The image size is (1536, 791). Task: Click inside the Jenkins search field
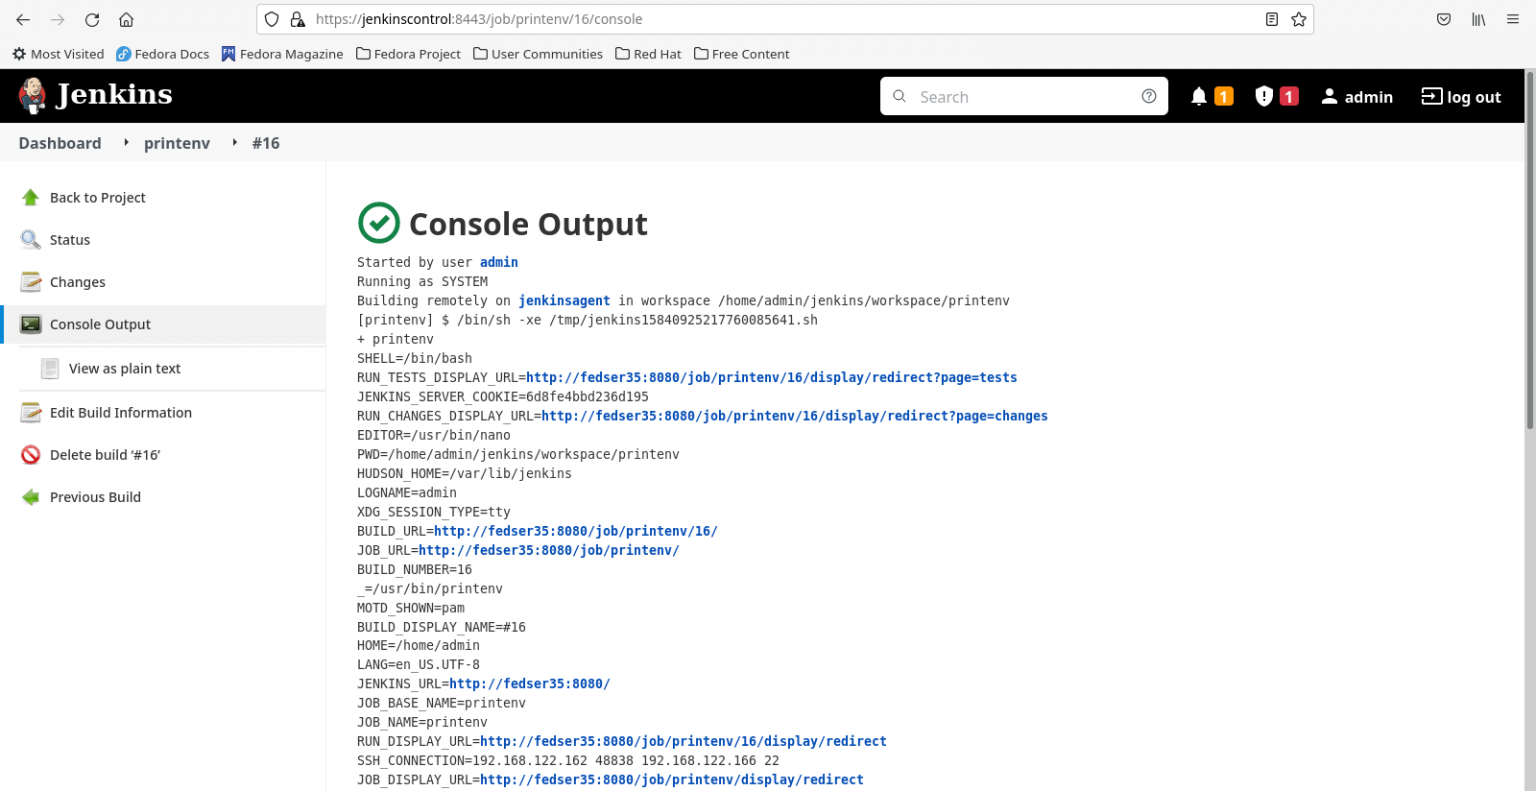(1010, 96)
